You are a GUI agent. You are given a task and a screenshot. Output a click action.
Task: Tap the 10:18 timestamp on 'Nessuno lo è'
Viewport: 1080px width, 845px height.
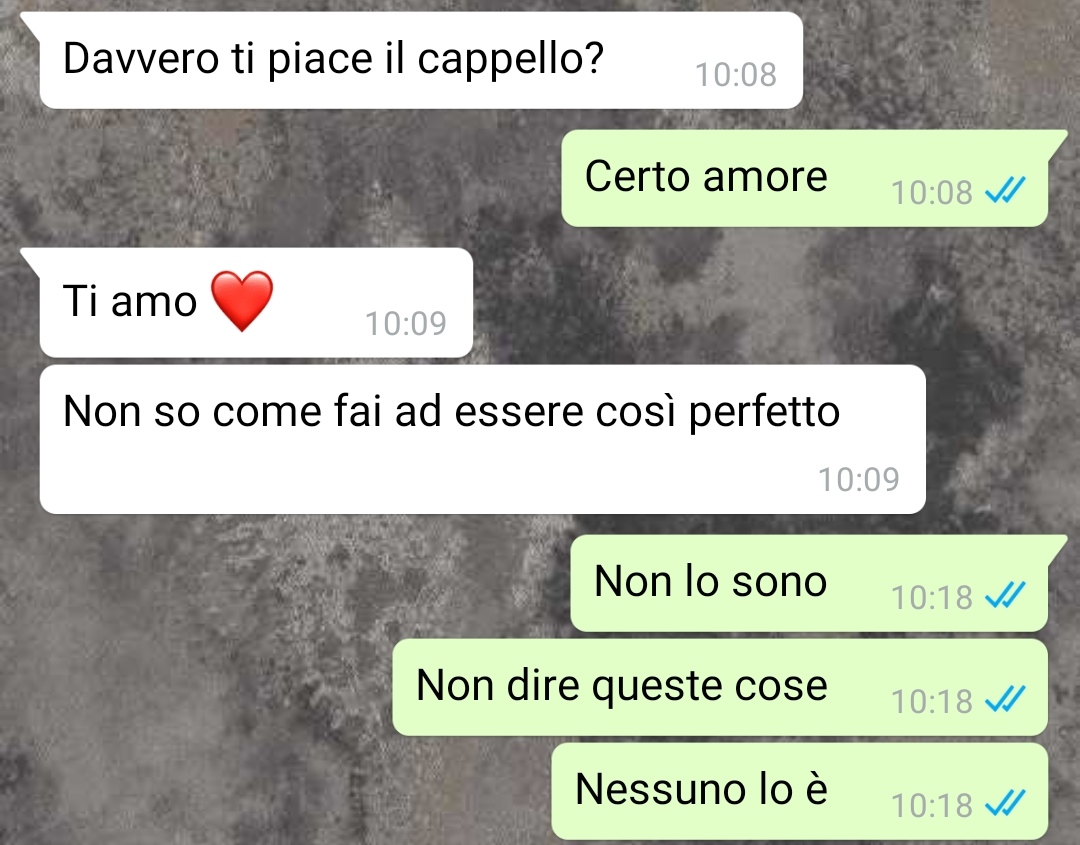coord(931,805)
